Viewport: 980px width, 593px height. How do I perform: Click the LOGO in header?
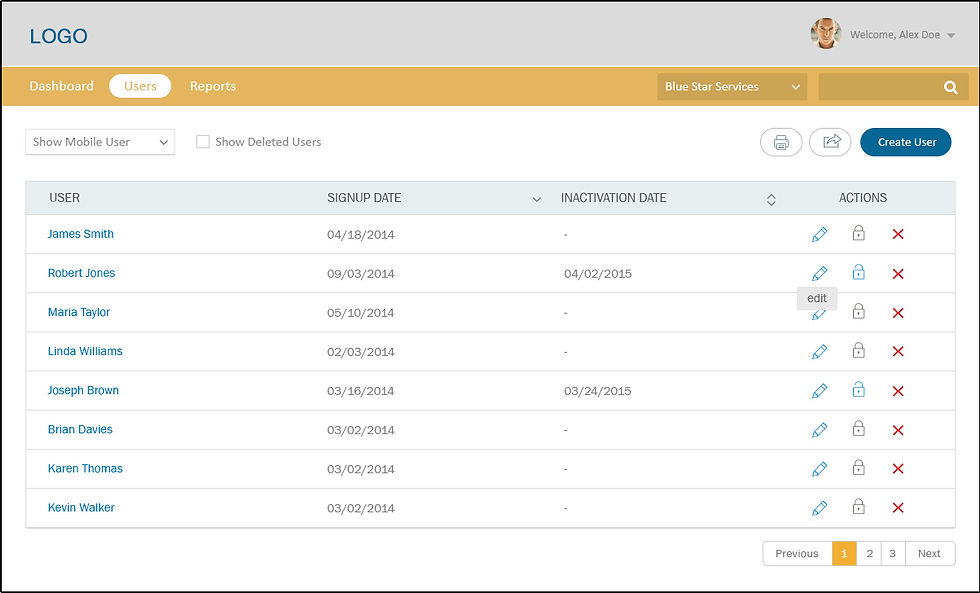(58, 36)
